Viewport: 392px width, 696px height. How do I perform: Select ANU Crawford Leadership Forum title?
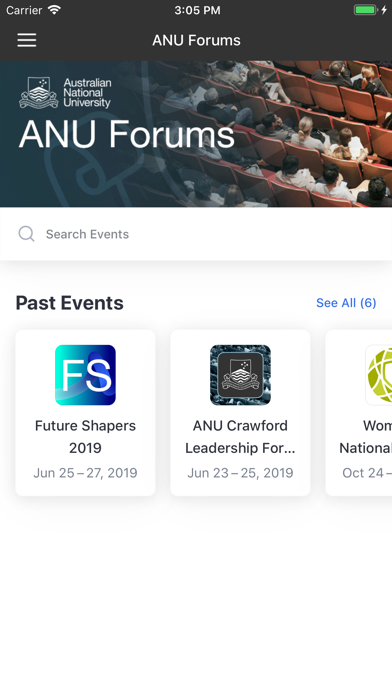[x=240, y=436]
